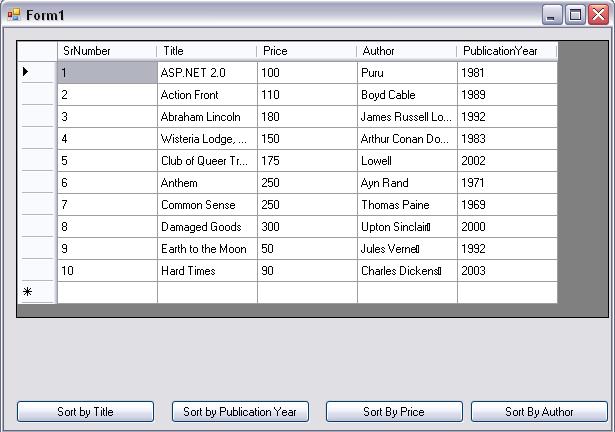Maximize the Form1 window

tap(575, 15)
